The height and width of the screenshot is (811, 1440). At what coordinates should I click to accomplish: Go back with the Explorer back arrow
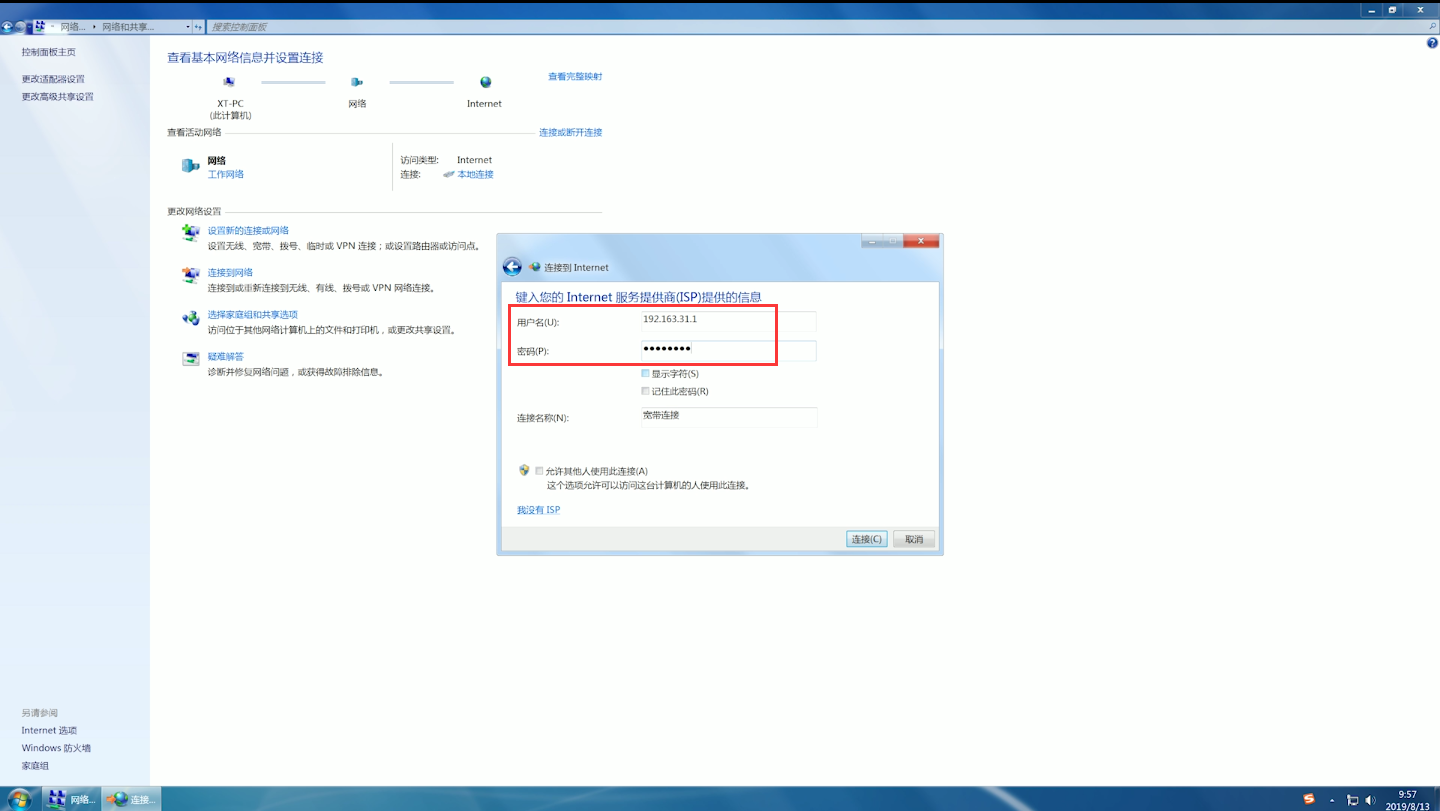click(7, 27)
